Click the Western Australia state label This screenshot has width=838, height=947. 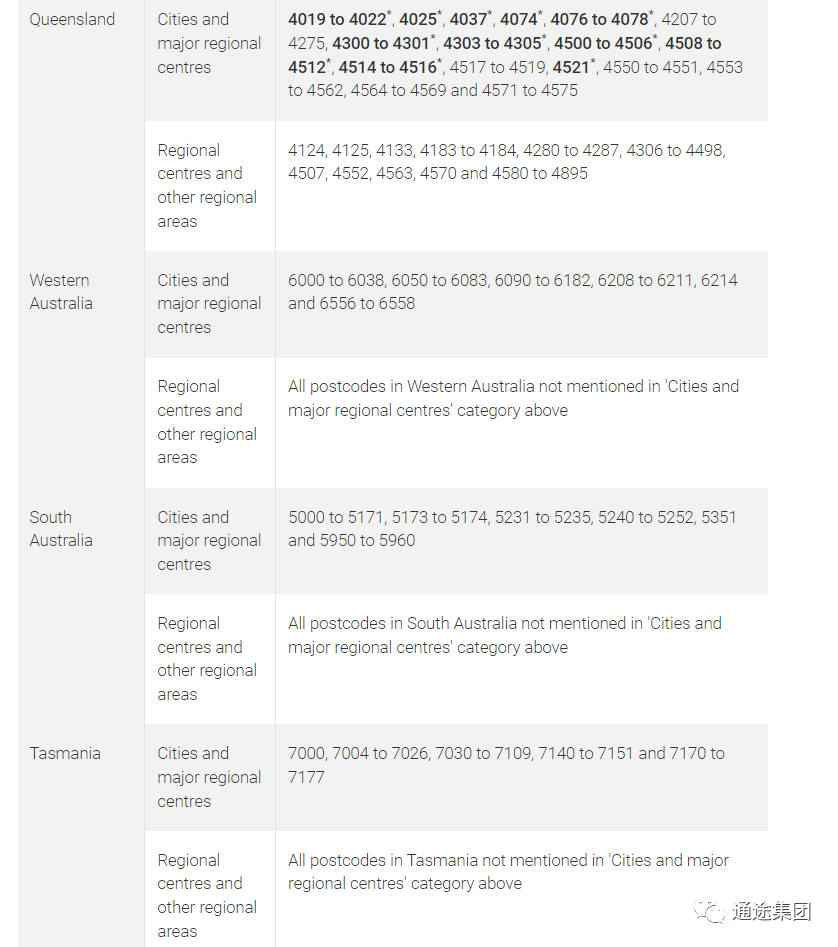[x=61, y=292]
